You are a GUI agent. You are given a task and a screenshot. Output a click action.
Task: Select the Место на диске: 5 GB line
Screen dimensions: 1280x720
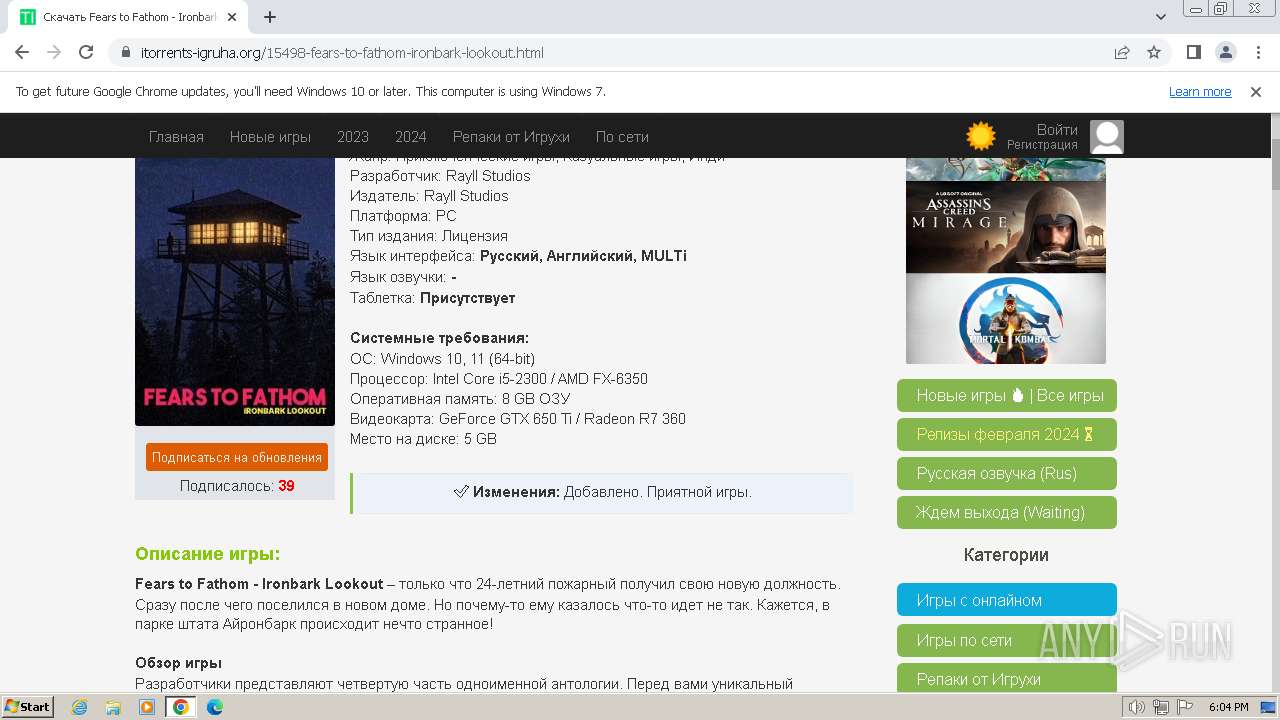click(423, 439)
